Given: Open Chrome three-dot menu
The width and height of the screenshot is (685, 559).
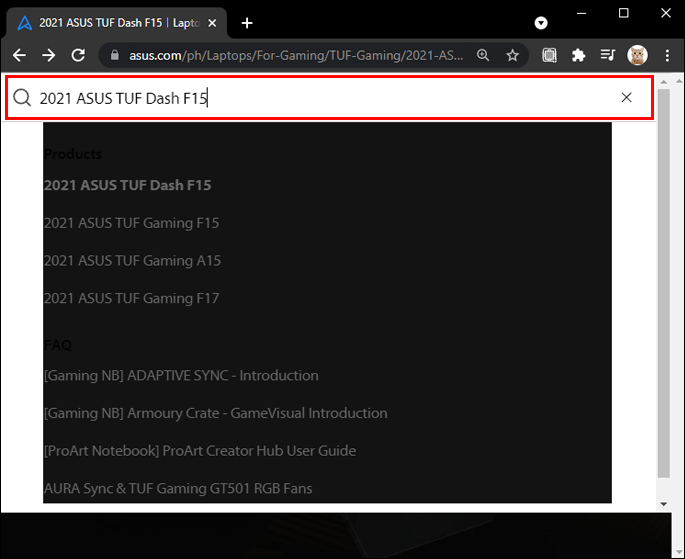Looking at the screenshot, I should (x=667, y=55).
